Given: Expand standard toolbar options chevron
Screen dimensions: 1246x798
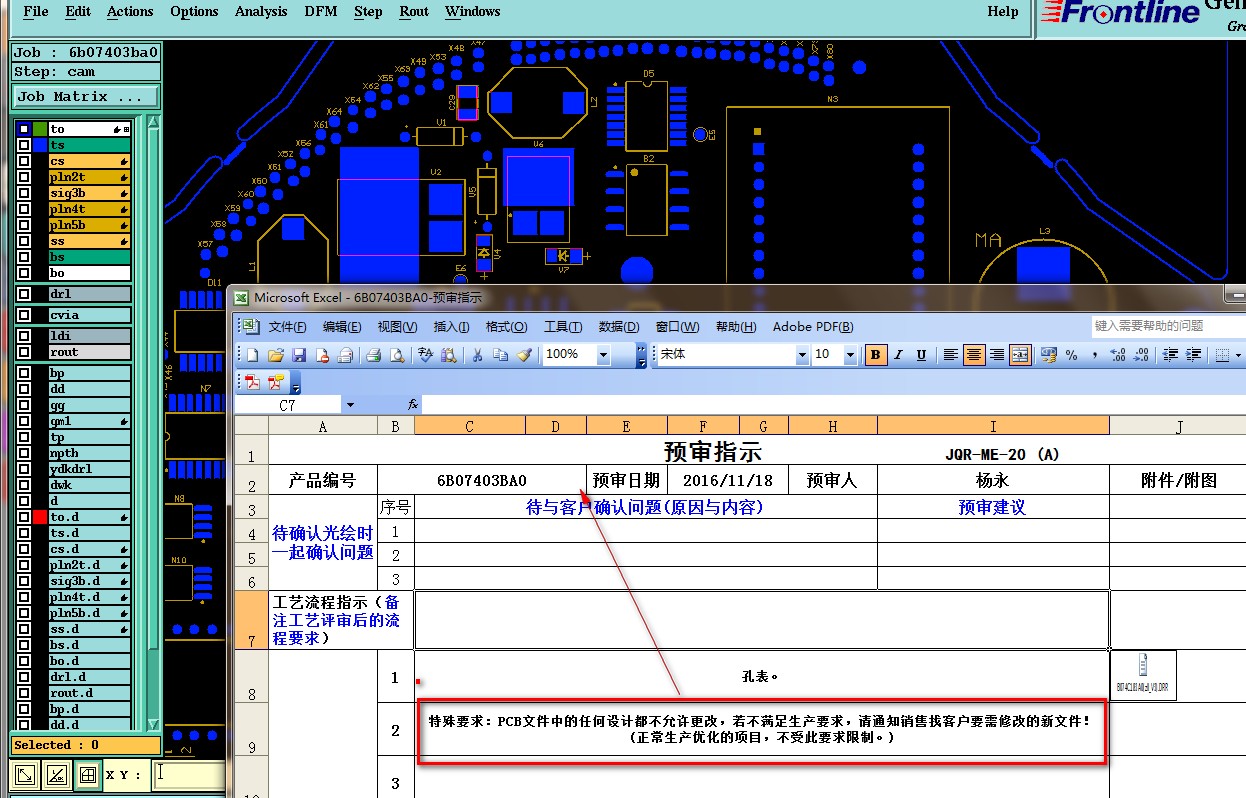Looking at the screenshot, I should click(x=641, y=355).
